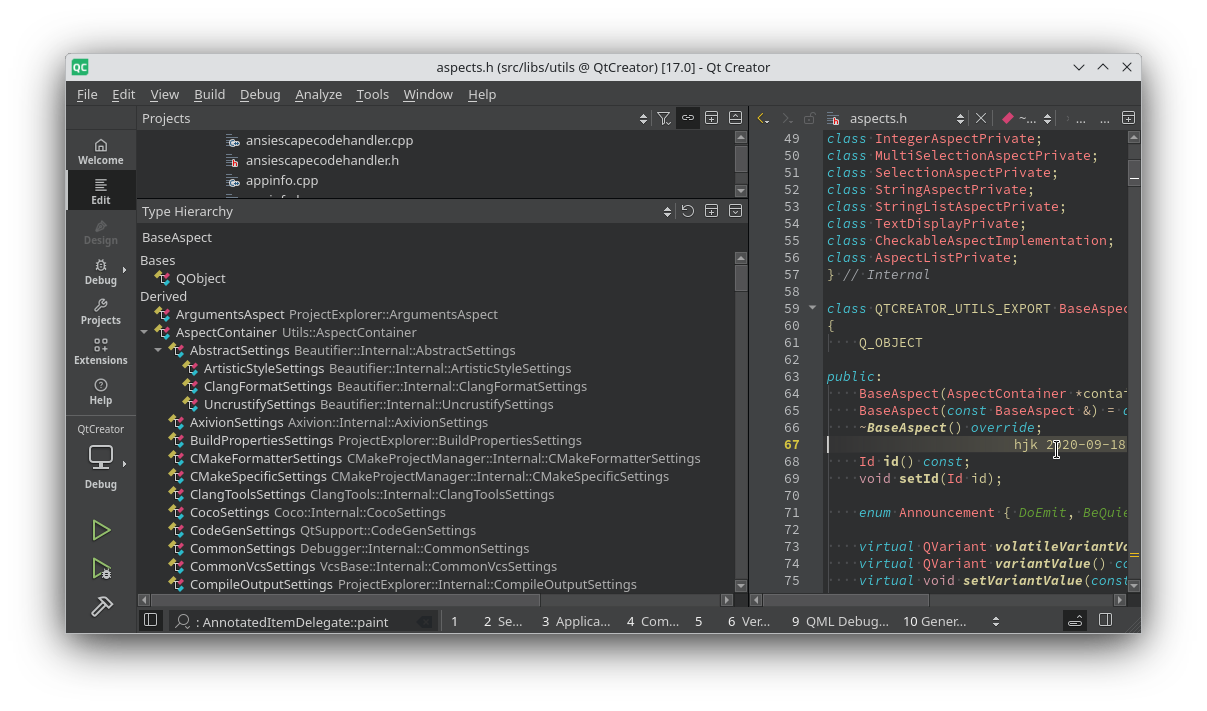Open the View menu
The width and height of the screenshot is (1207, 711).
164,94
